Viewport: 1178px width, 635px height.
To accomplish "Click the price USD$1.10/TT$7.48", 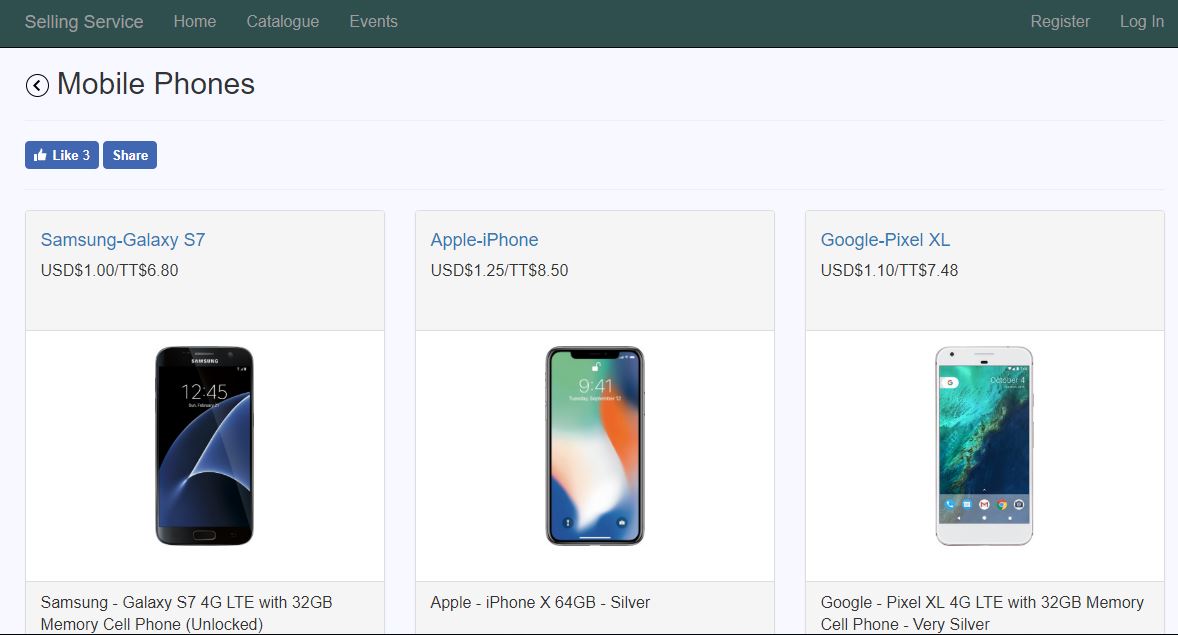I will (x=890, y=271).
